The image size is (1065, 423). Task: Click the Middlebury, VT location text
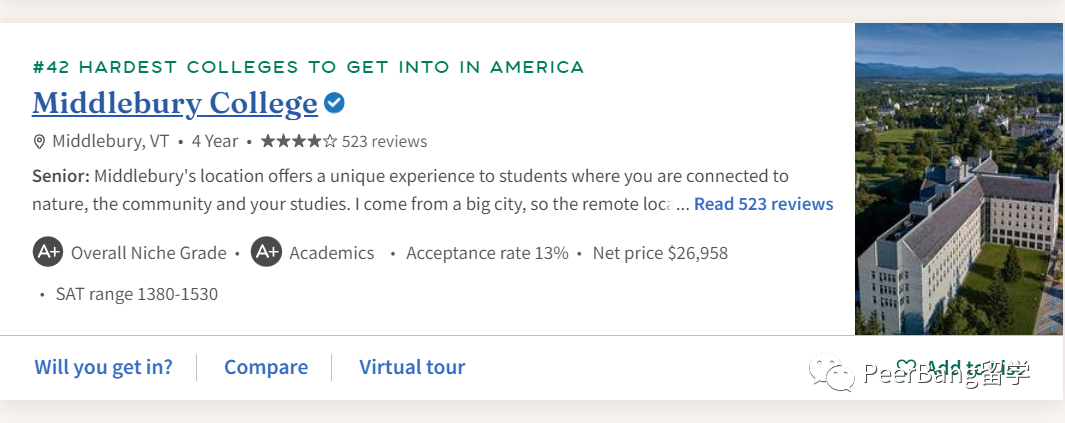coord(110,141)
